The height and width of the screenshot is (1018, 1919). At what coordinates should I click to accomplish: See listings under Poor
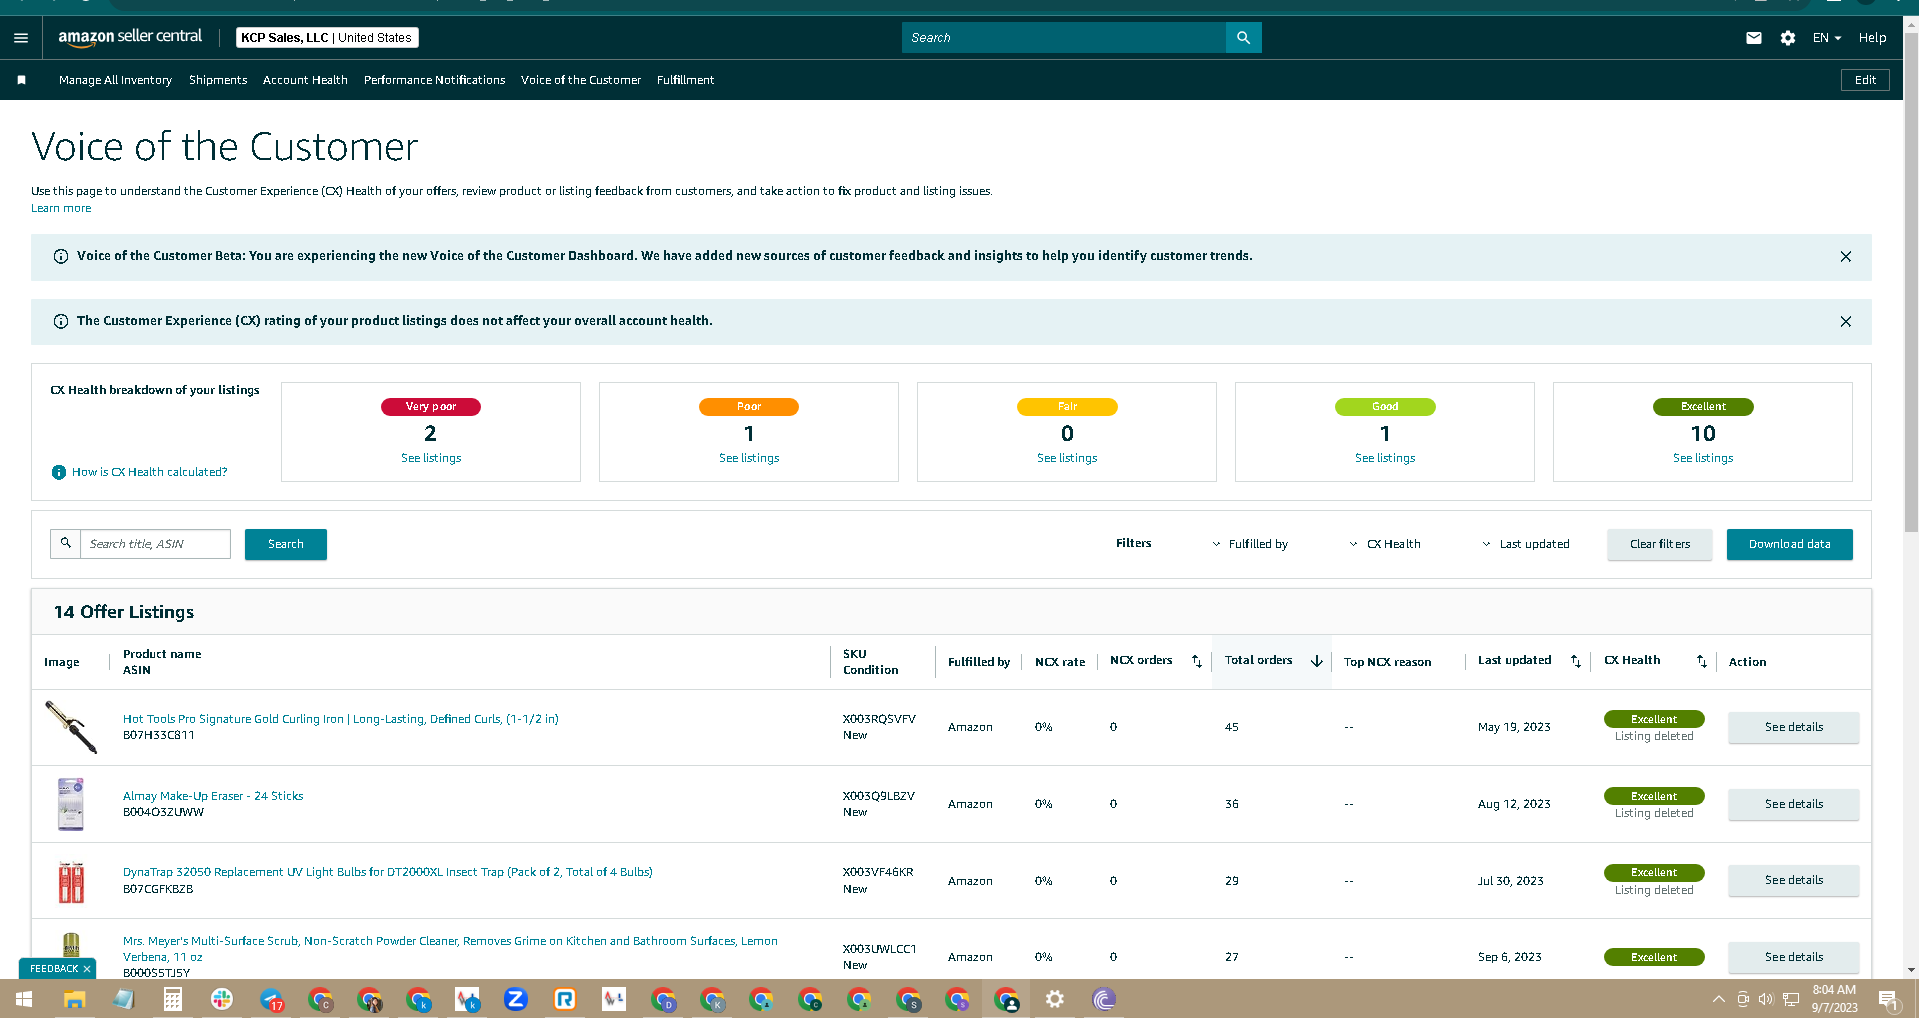click(x=749, y=458)
